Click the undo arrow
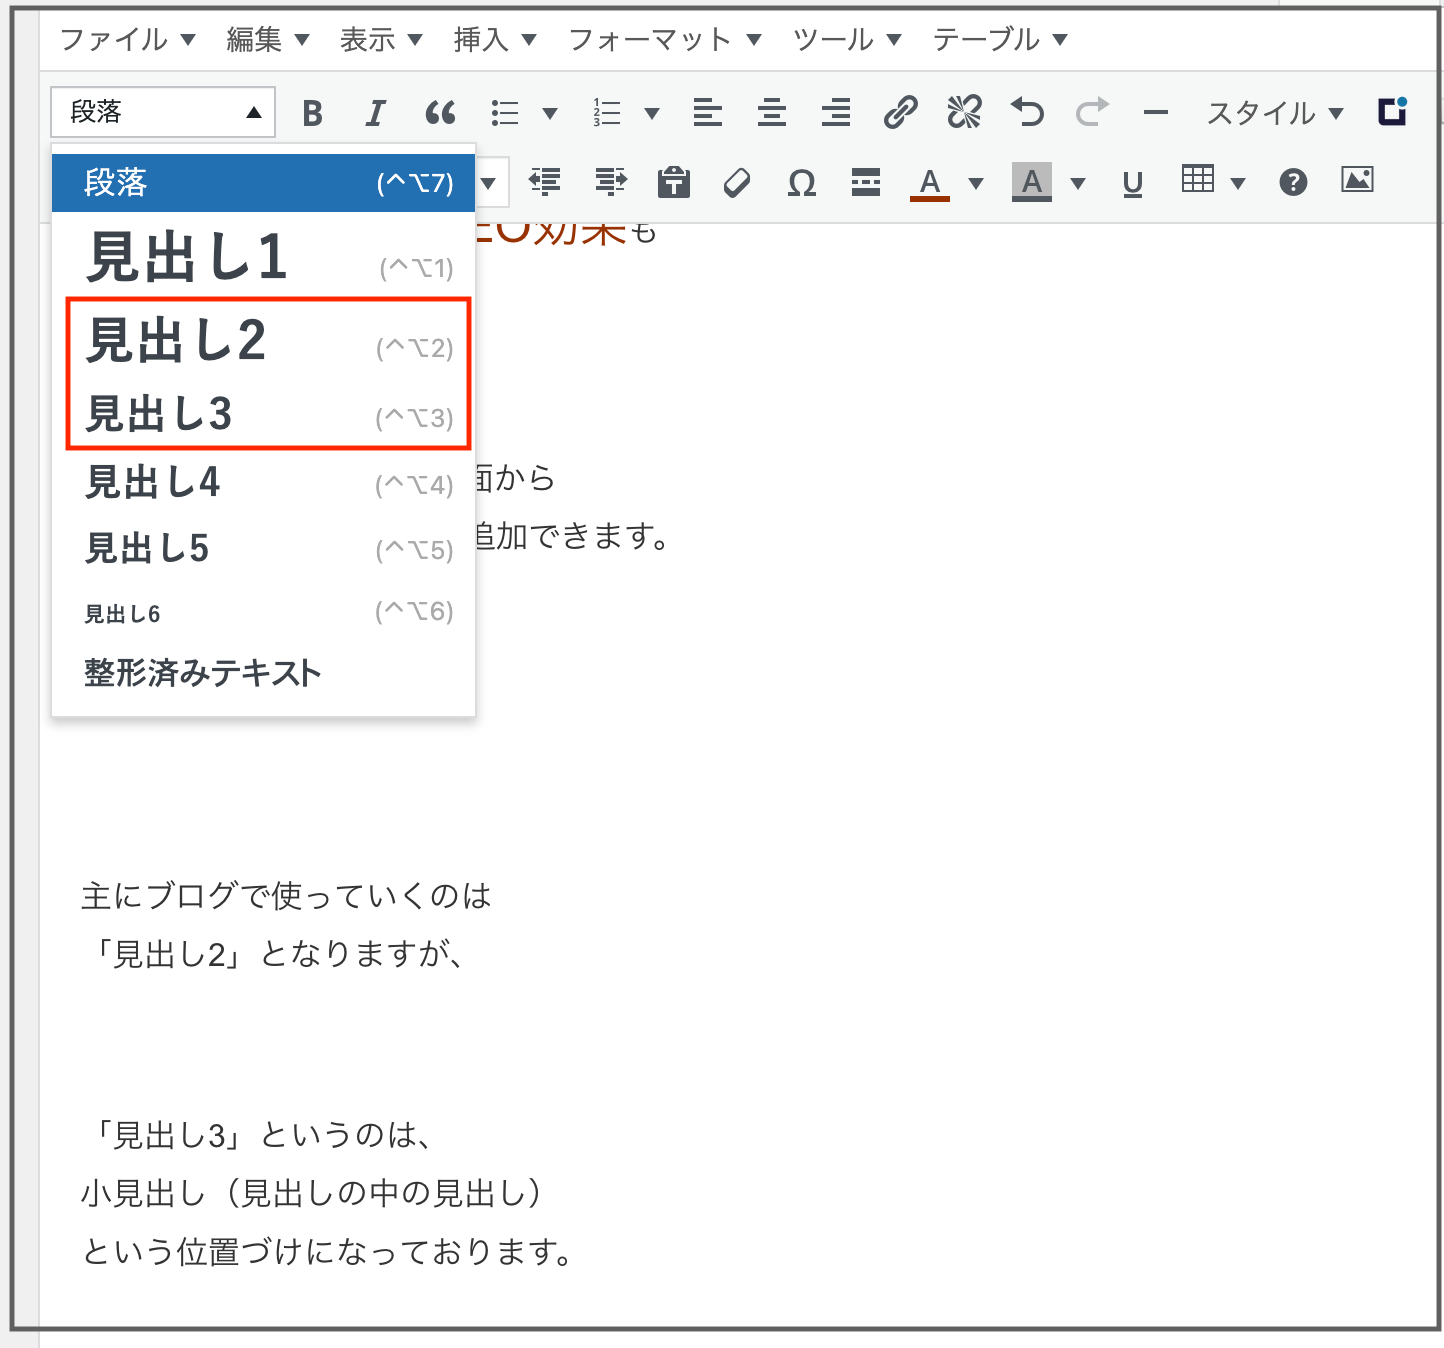The width and height of the screenshot is (1444, 1348). [1027, 112]
